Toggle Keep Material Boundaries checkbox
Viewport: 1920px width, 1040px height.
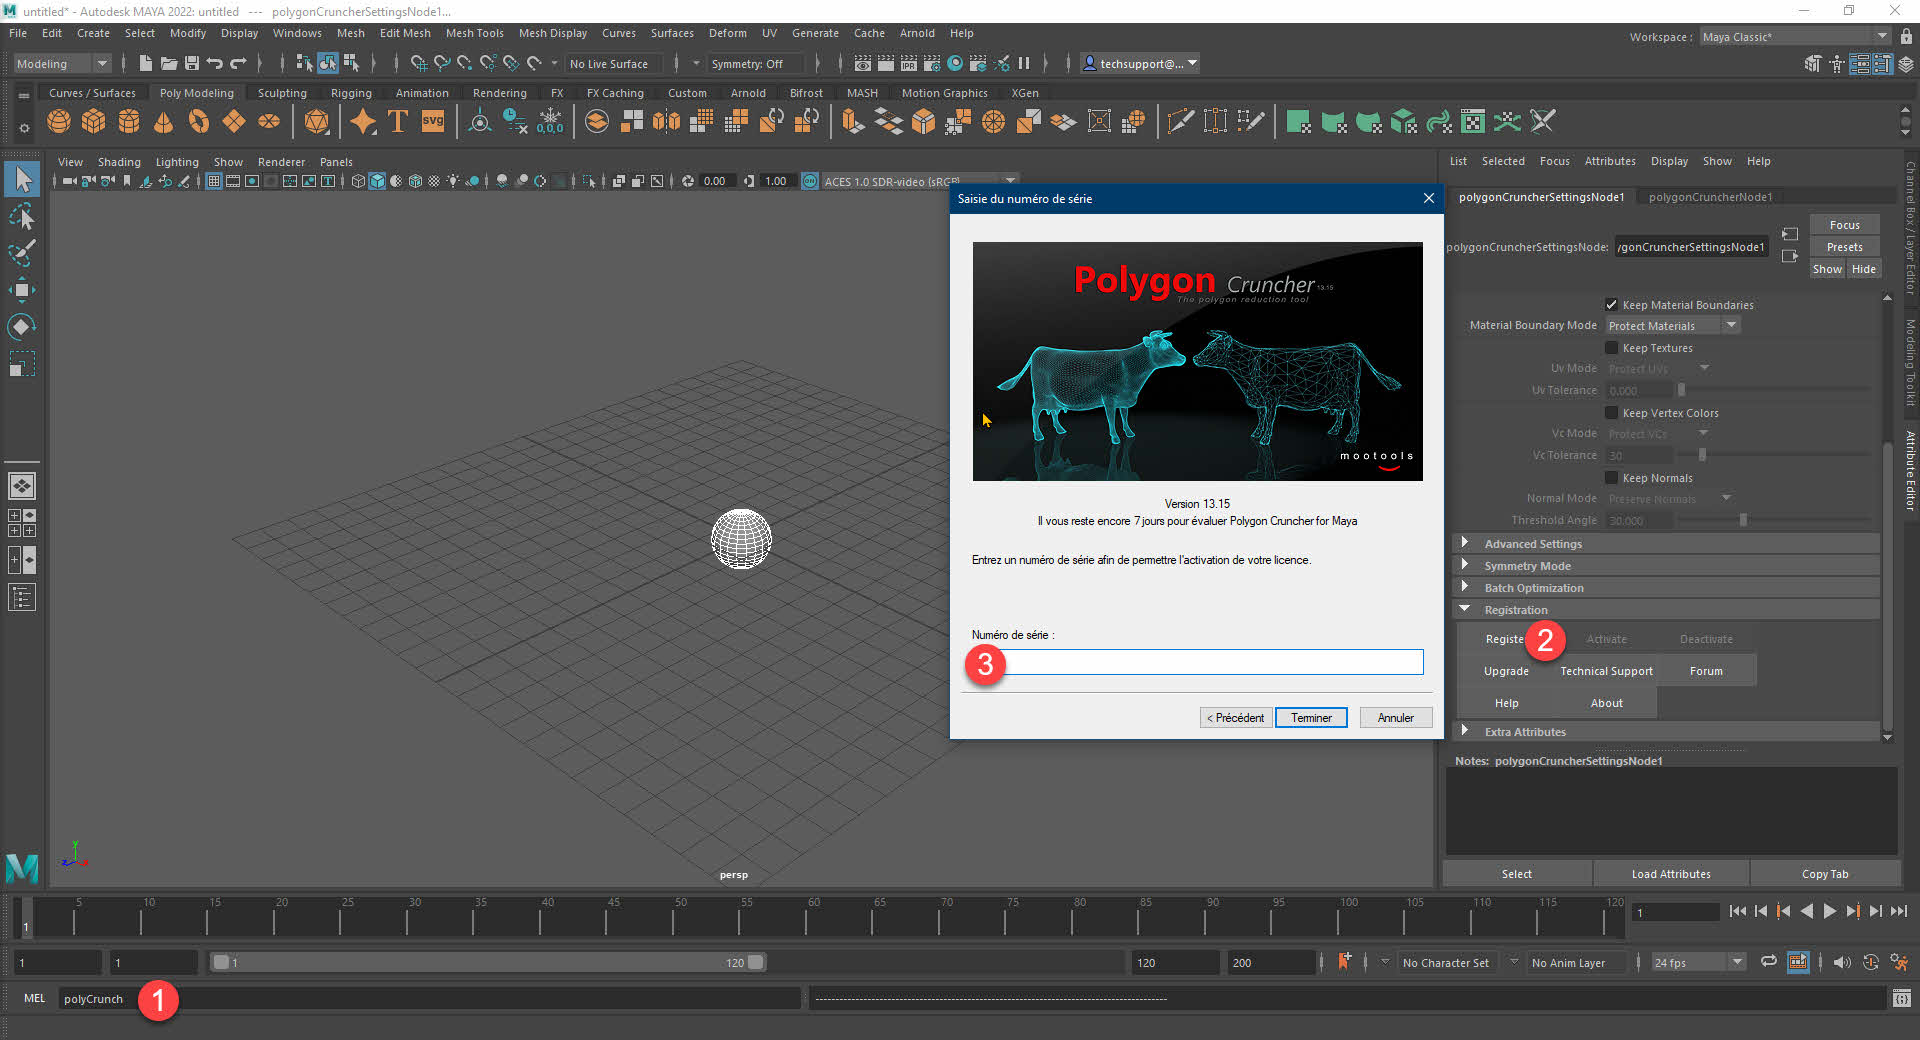(1611, 304)
